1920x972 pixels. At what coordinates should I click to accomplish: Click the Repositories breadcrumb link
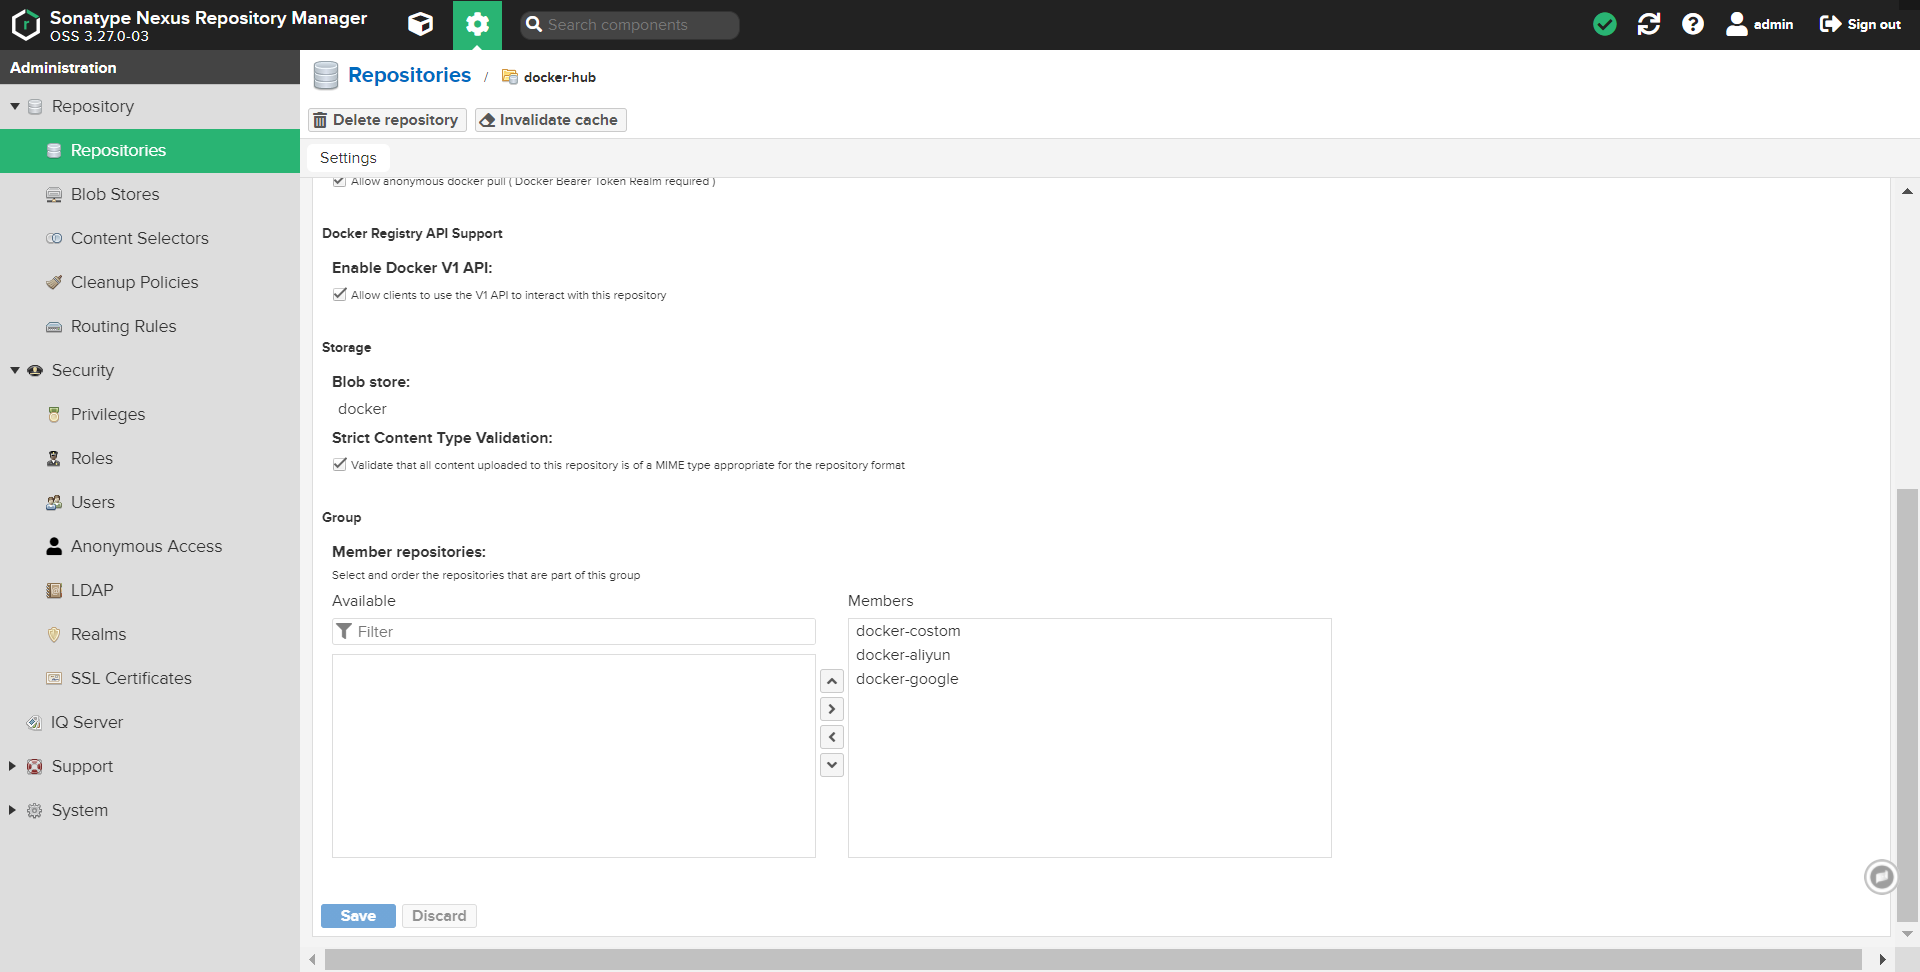coord(410,74)
